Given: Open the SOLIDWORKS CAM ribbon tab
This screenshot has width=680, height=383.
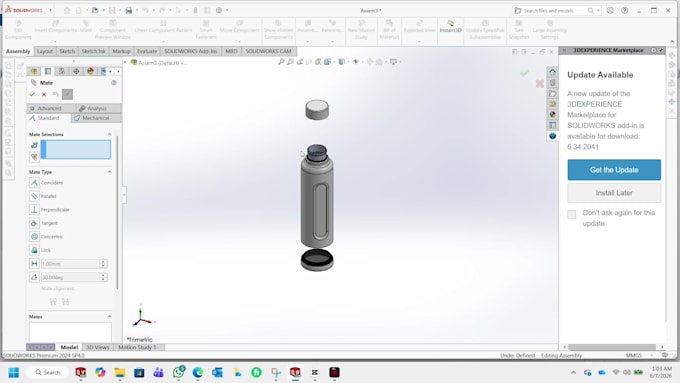Looking at the screenshot, I should tap(268, 51).
